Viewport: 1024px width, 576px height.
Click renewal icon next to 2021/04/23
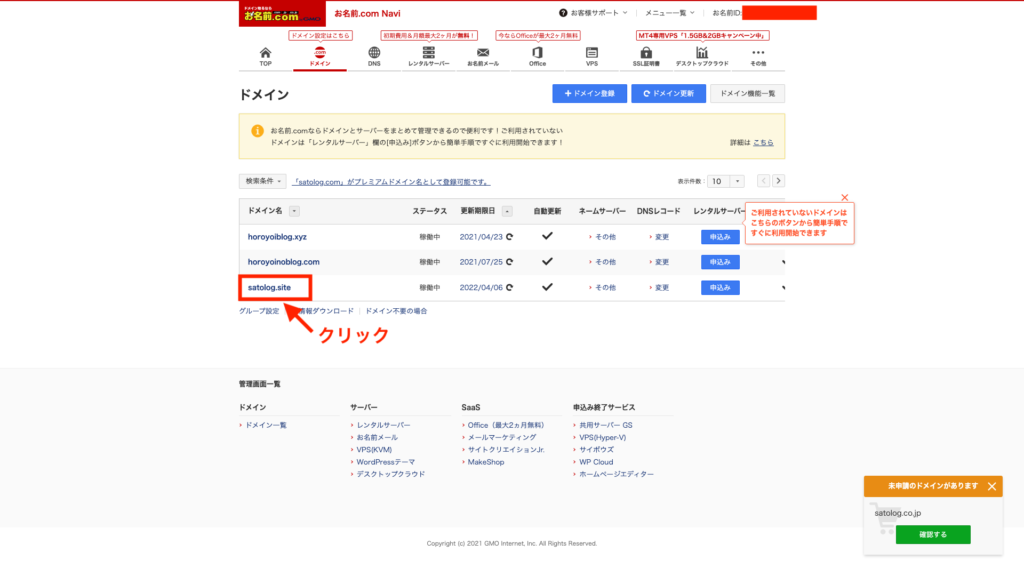pos(509,237)
